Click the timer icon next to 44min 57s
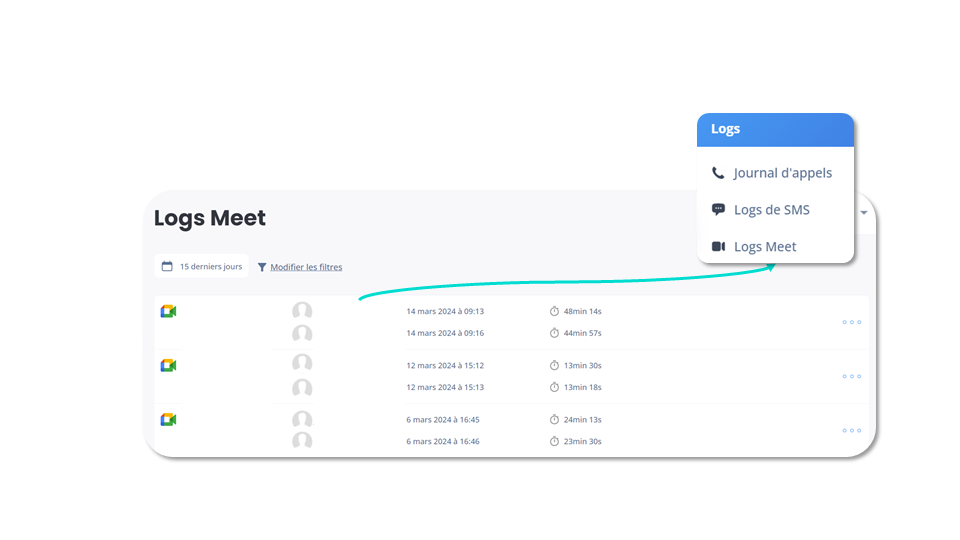This screenshot has width=960, height=540. point(554,333)
